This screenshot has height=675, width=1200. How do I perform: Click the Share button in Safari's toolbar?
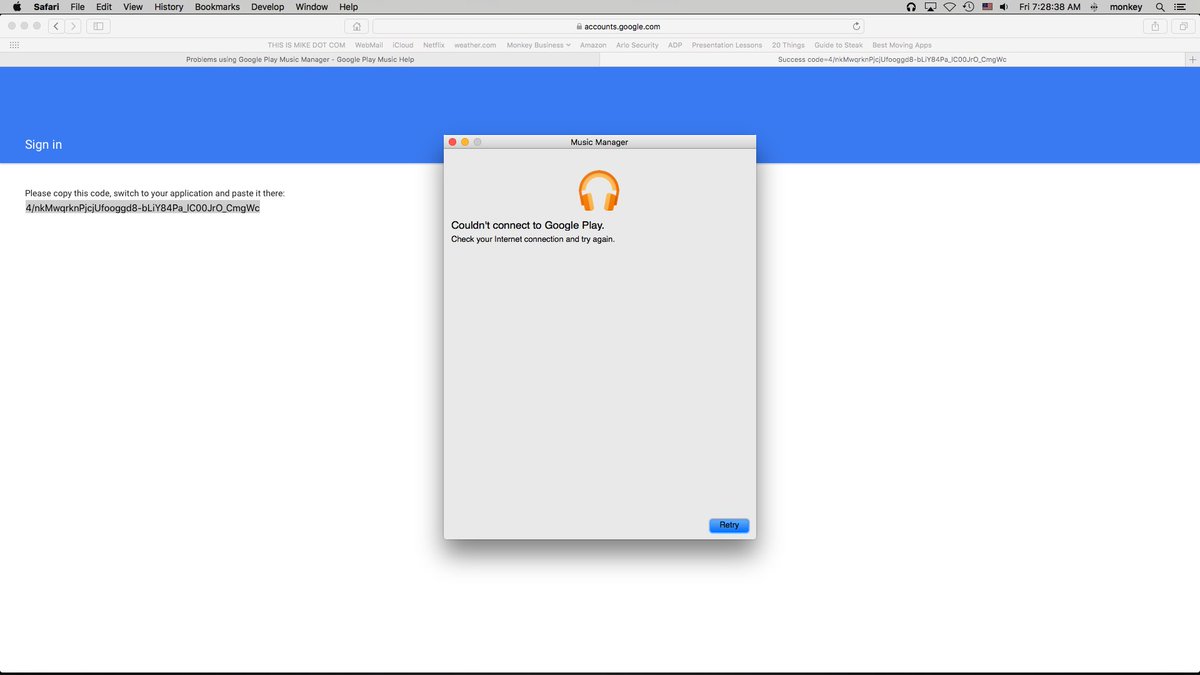coord(1156,26)
